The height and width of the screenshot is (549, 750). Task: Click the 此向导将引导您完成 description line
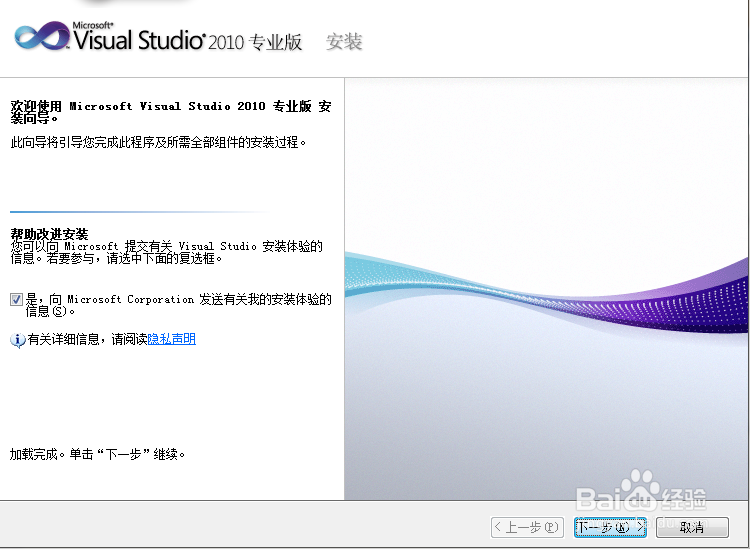[x=158, y=143]
